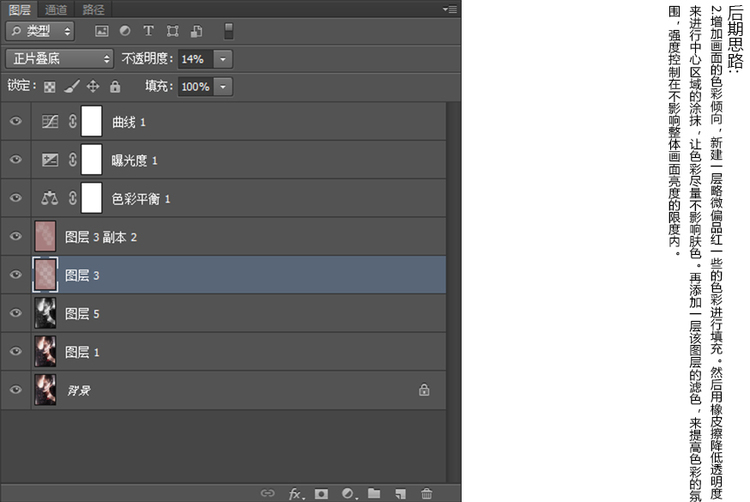Screen dimensions: 750x502
Task: Lock image pixels brush icon
Action: coord(72,87)
